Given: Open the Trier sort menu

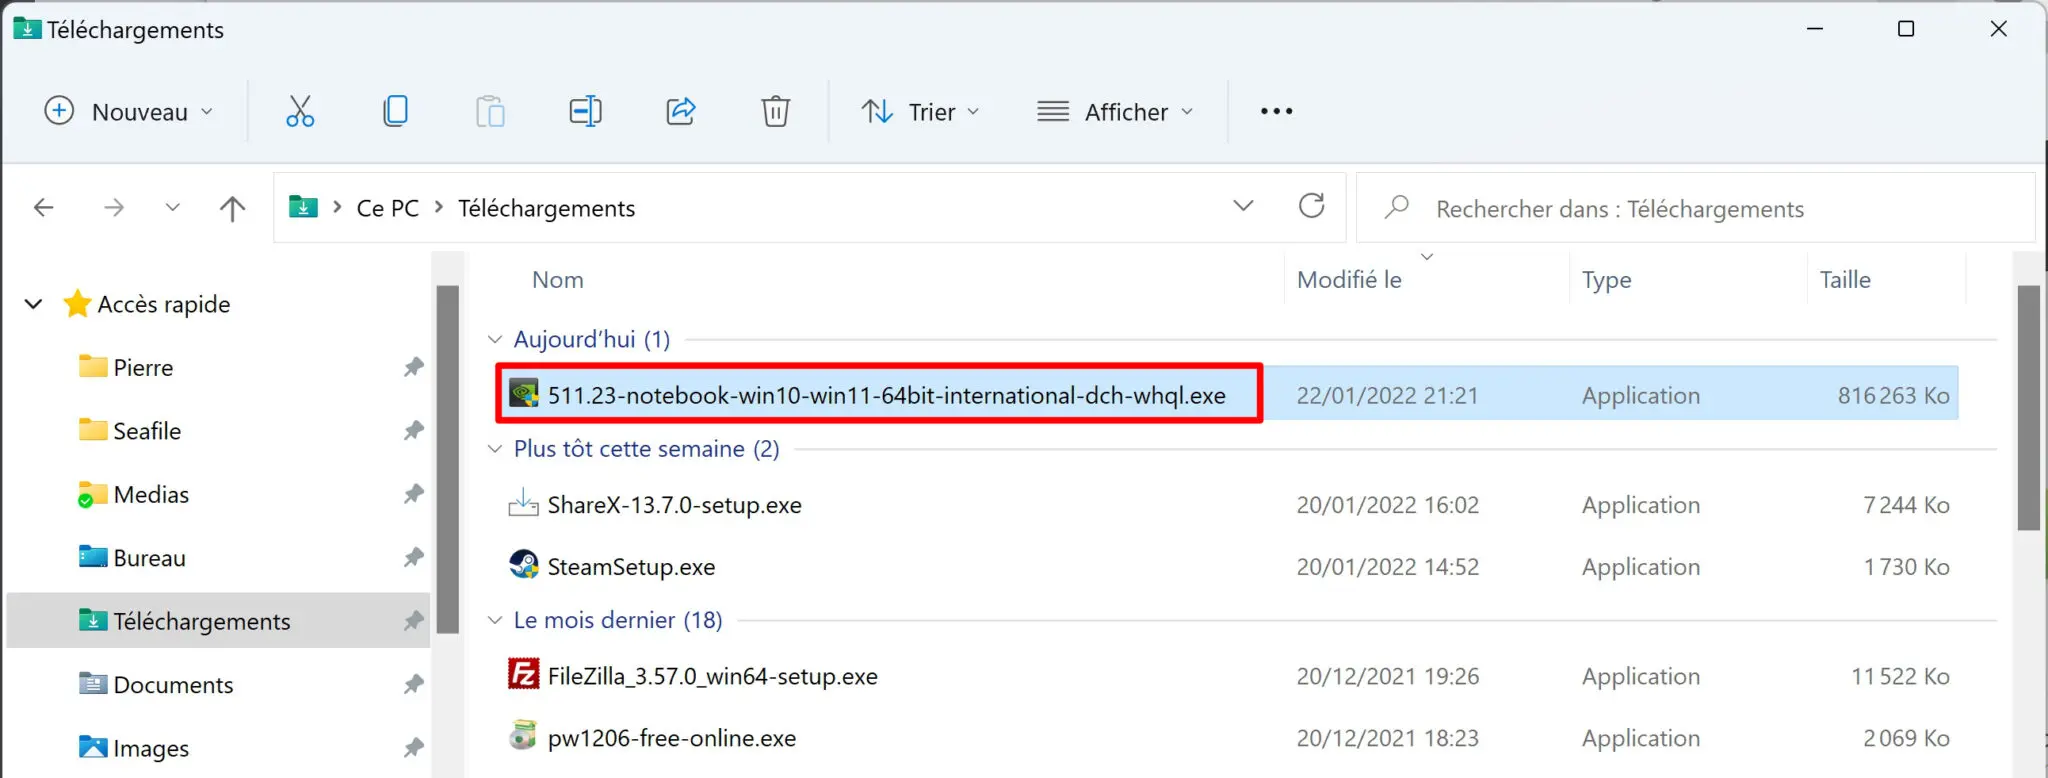Looking at the screenshot, I should 921,111.
